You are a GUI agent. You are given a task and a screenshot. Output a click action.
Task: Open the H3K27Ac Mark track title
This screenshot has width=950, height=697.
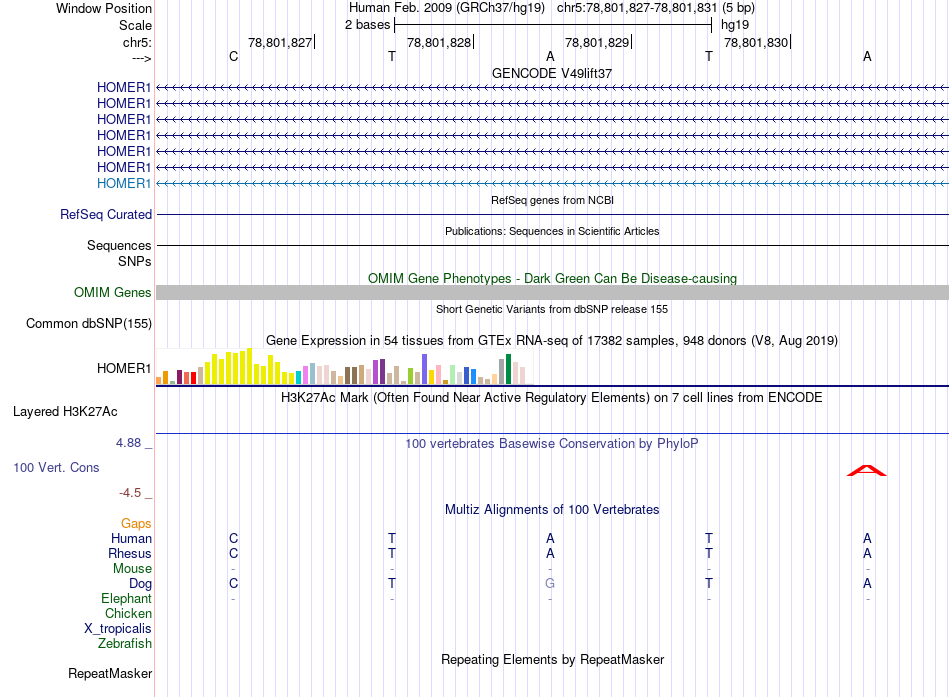pos(552,398)
